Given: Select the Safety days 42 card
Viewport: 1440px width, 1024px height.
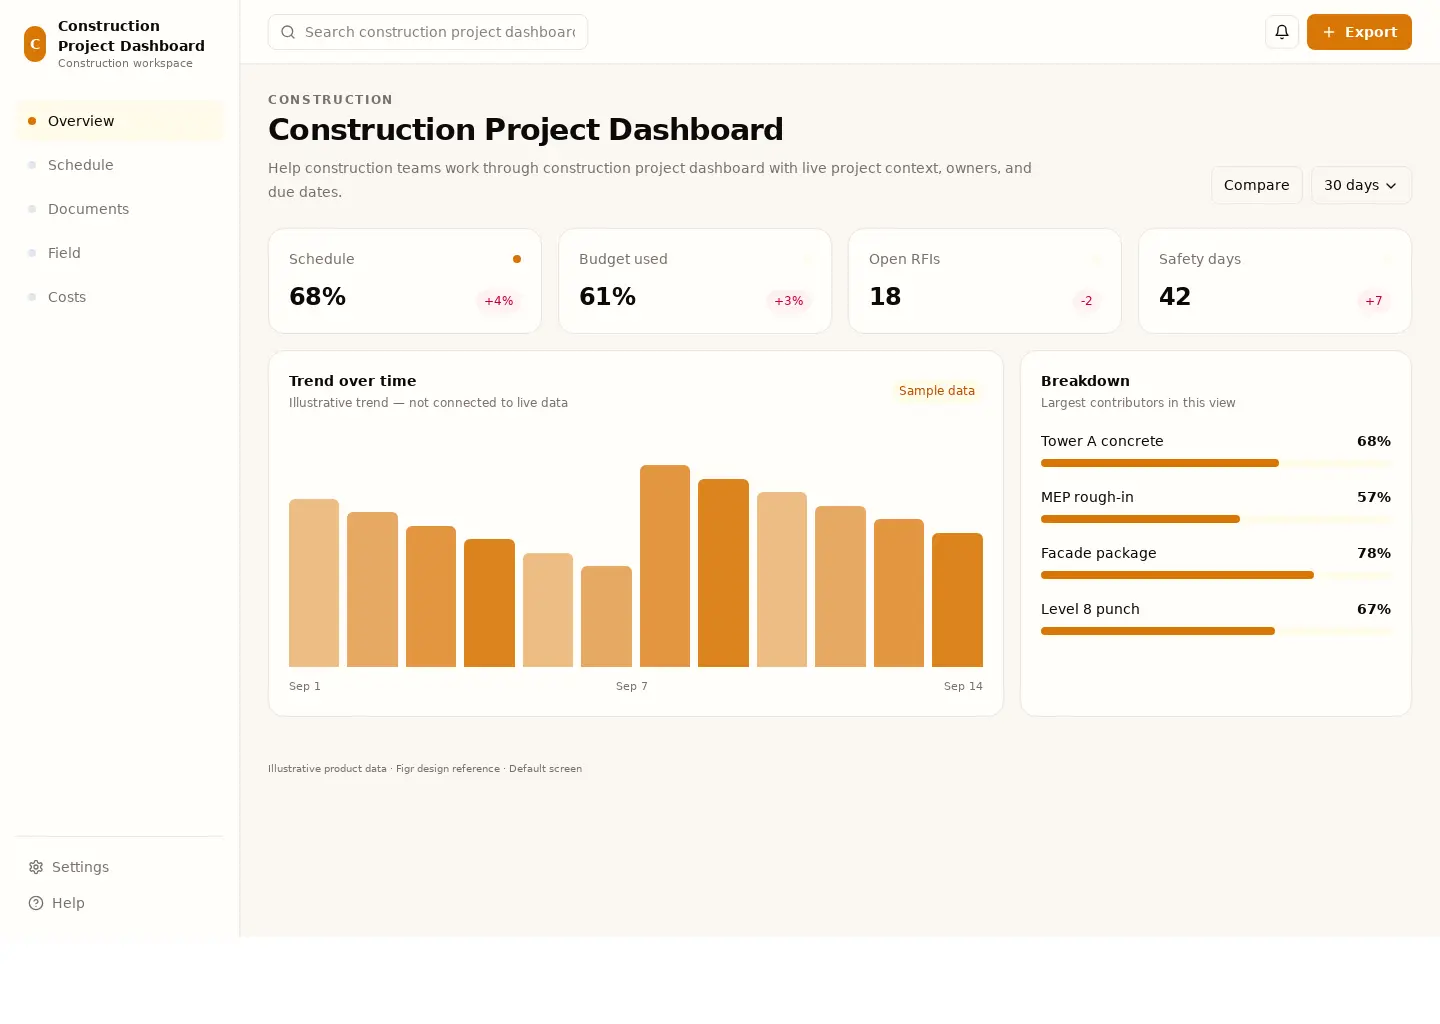Looking at the screenshot, I should (x=1275, y=281).
